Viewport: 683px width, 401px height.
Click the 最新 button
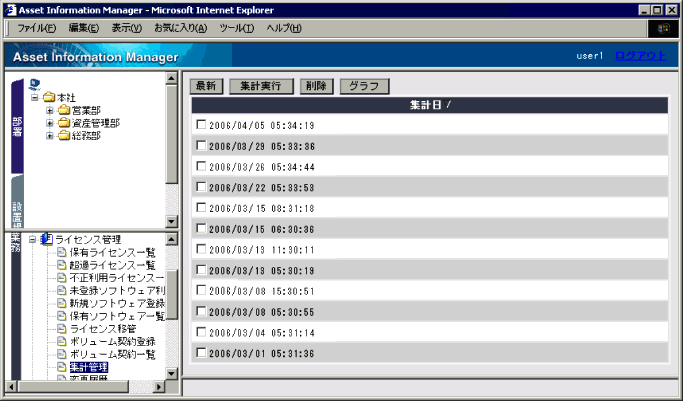click(206, 86)
